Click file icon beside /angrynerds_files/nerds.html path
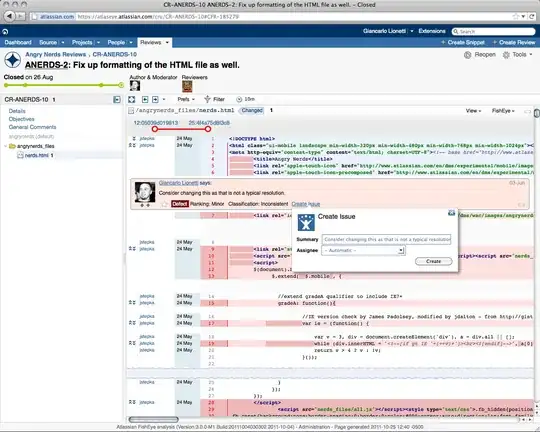 [x=131, y=111]
